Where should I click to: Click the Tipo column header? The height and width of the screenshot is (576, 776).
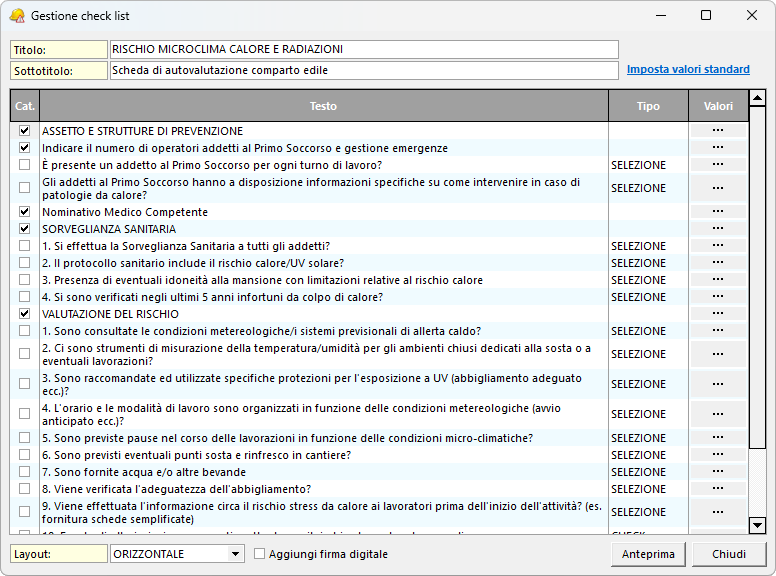(648, 106)
